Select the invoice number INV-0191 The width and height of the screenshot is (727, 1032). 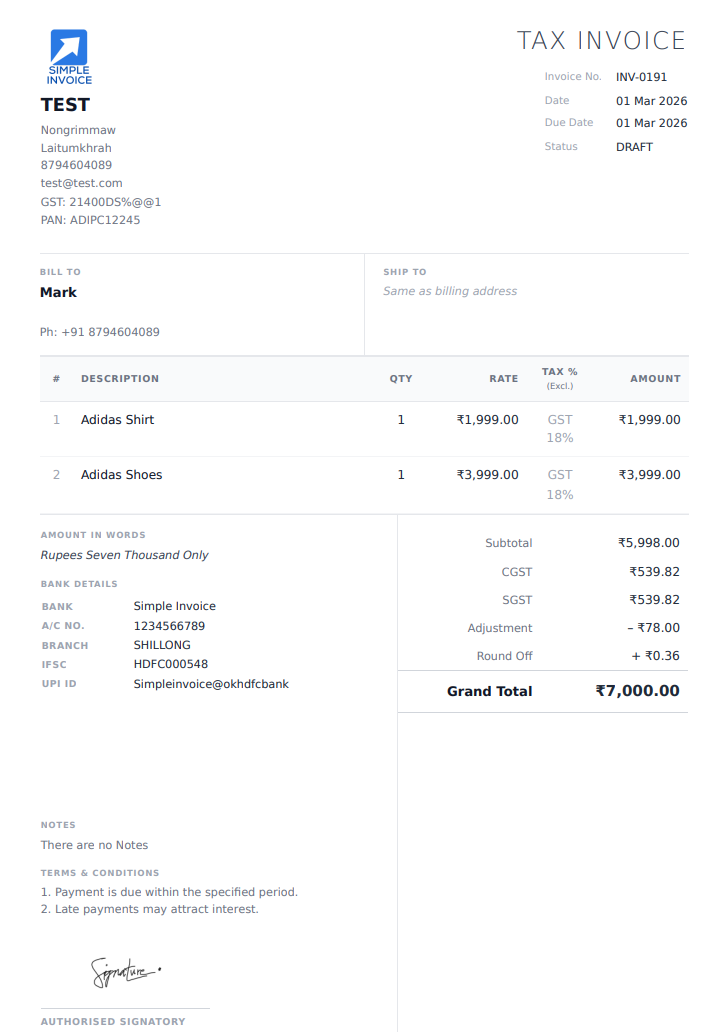click(x=641, y=77)
